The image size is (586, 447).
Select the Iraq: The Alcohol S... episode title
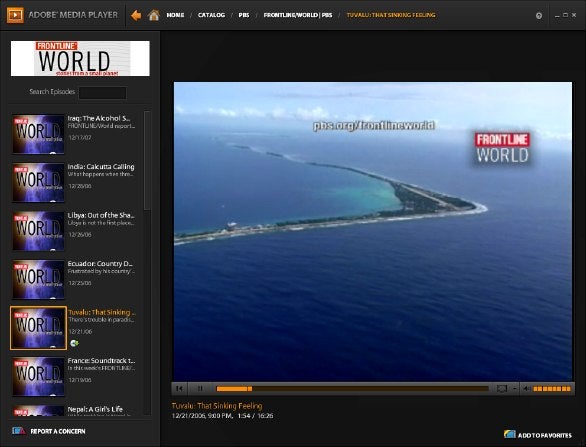(x=99, y=118)
